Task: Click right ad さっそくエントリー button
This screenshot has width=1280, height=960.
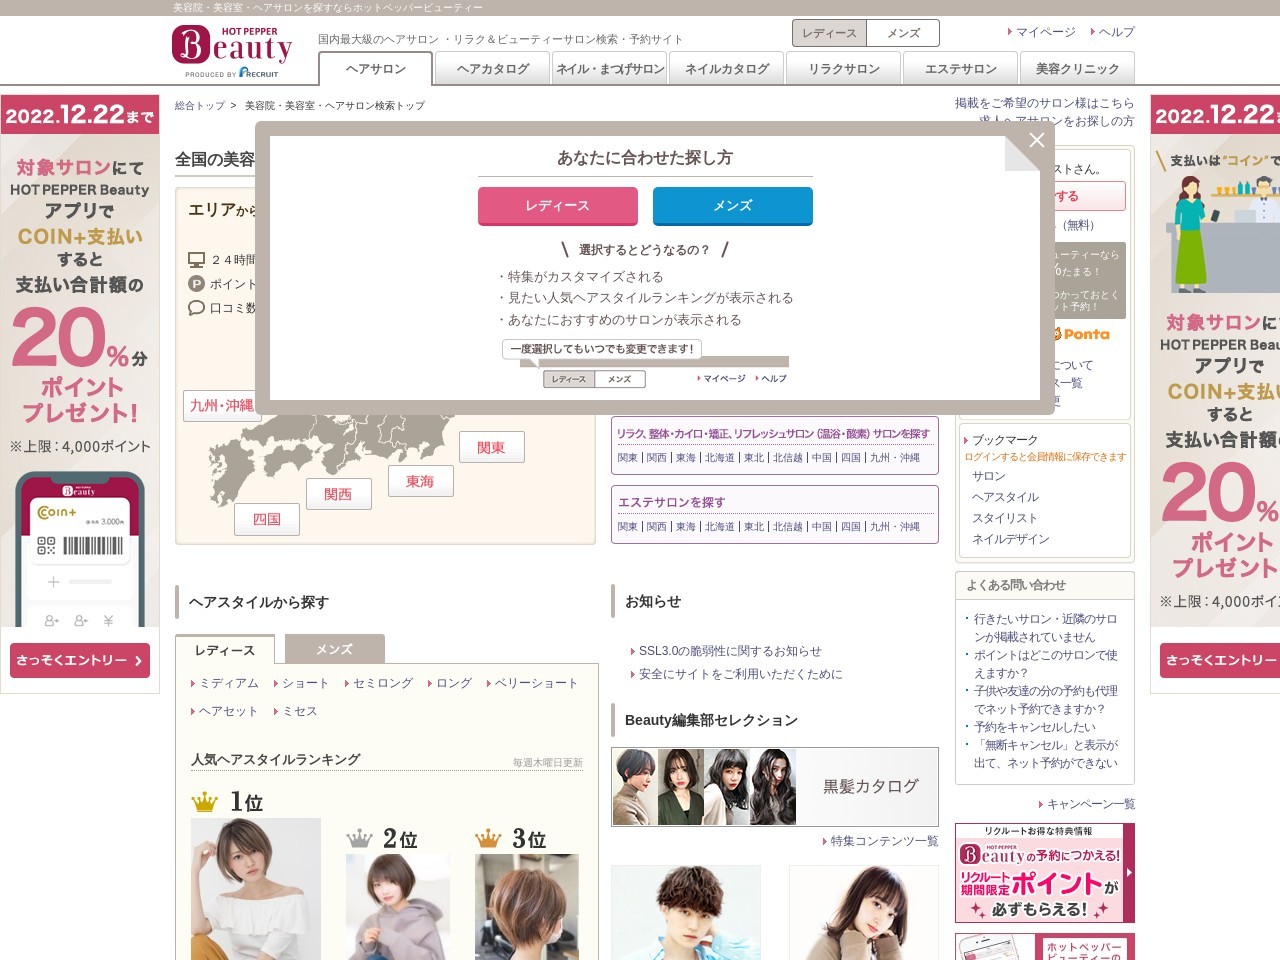Action: (1220, 660)
